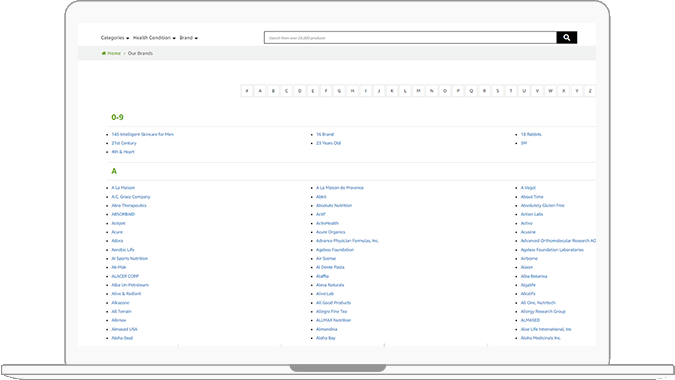Image resolution: width=675 pixels, height=380 pixels.
Task: Open the Aleva Naturals brand
Action: point(330,285)
